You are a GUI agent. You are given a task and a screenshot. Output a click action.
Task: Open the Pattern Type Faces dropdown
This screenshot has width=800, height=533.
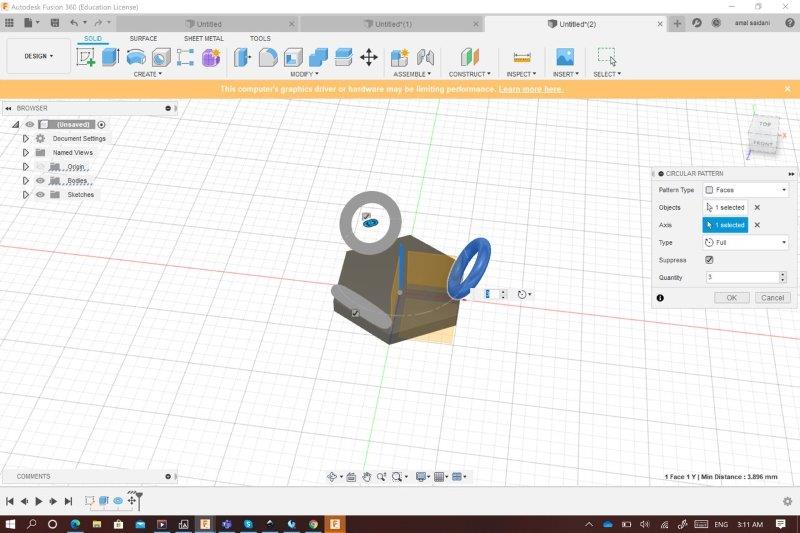tap(746, 190)
